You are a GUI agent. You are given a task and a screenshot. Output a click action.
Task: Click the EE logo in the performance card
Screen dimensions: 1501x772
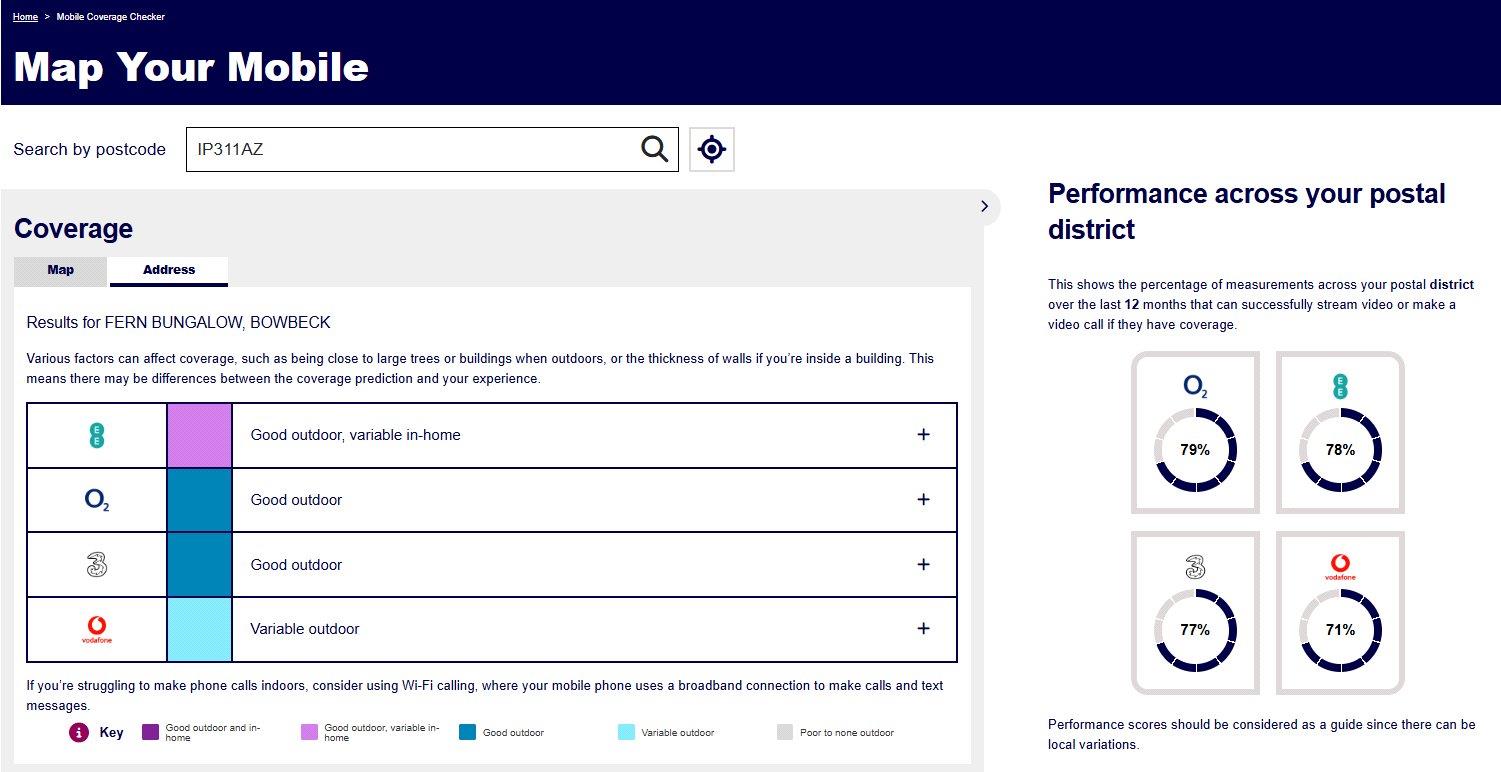(x=1340, y=387)
